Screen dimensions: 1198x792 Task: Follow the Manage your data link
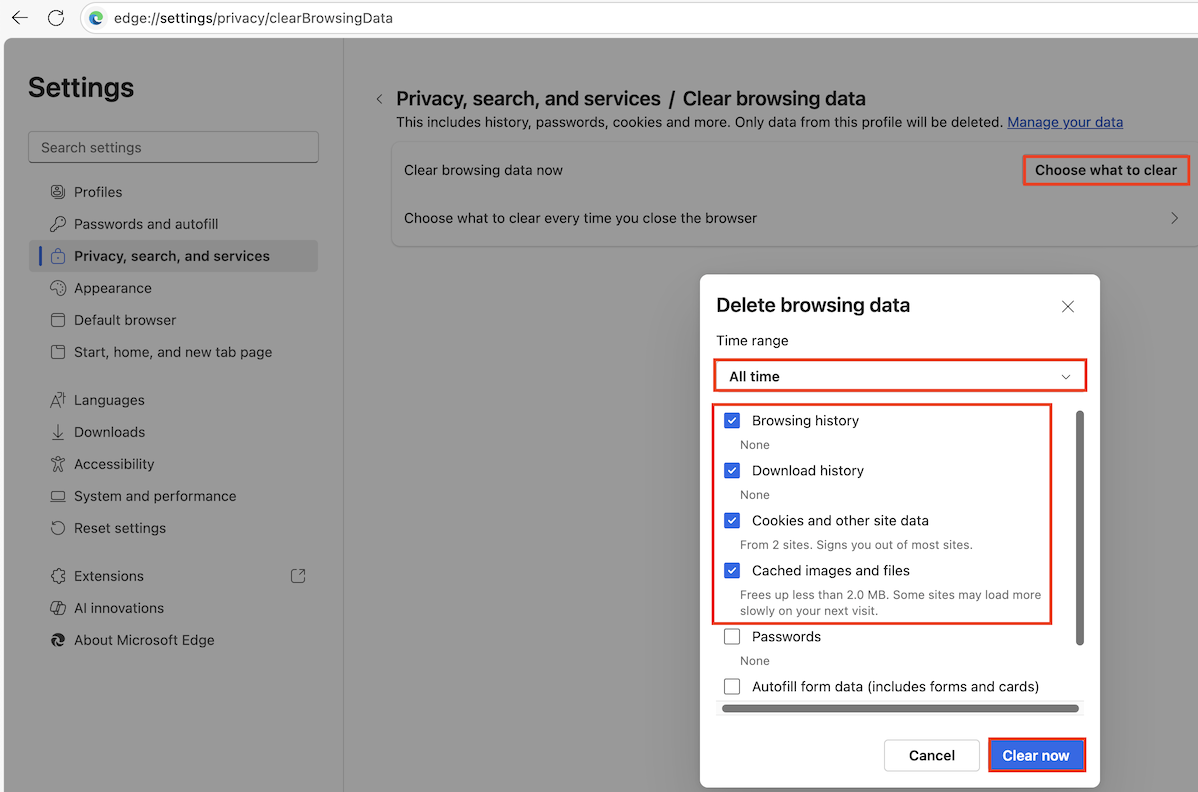pyautogui.click(x=1064, y=122)
